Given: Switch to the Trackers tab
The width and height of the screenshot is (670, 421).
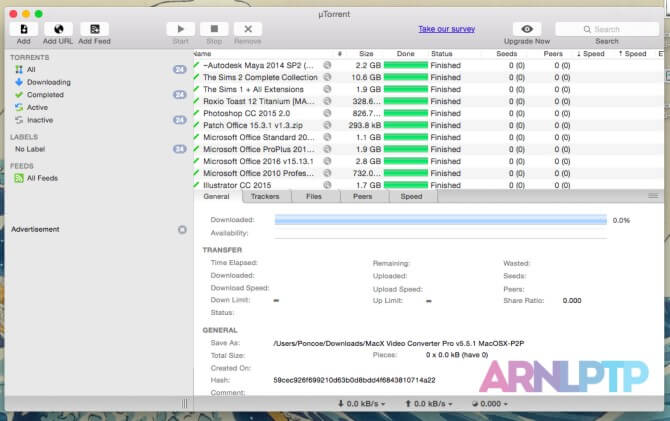Looking at the screenshot, I should click(x=265, y=197).
